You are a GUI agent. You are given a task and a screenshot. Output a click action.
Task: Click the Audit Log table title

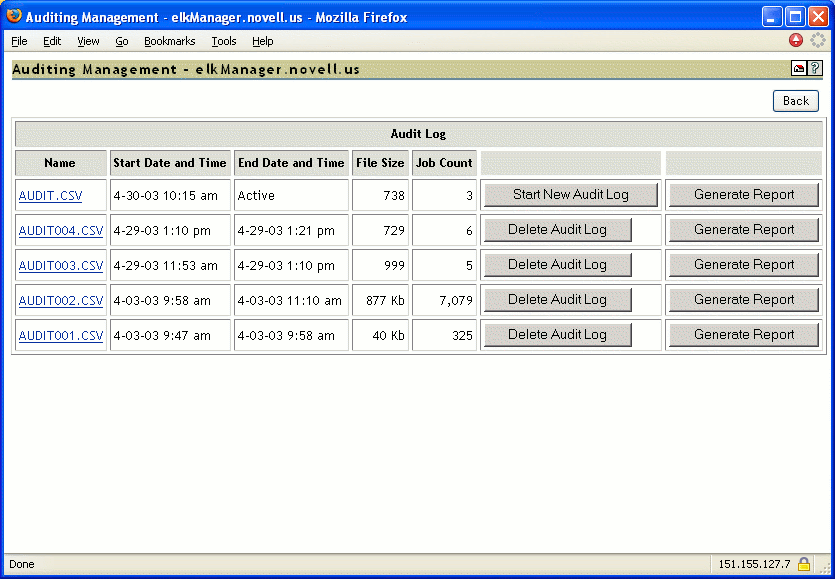click(x=419, y=134)
